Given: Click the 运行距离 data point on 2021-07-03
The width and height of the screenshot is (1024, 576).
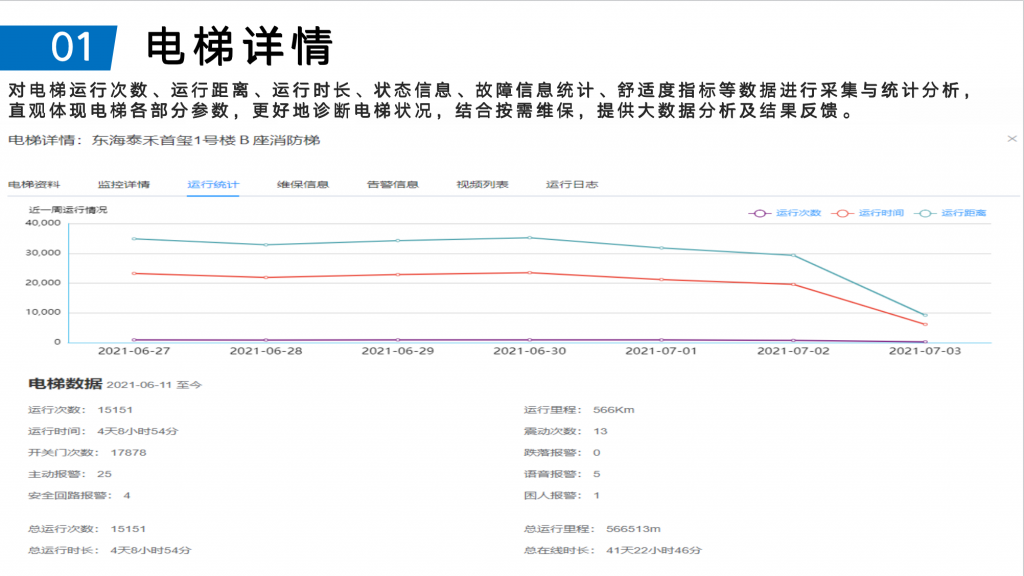Looking at the screenshot, I should pos(925,315).
